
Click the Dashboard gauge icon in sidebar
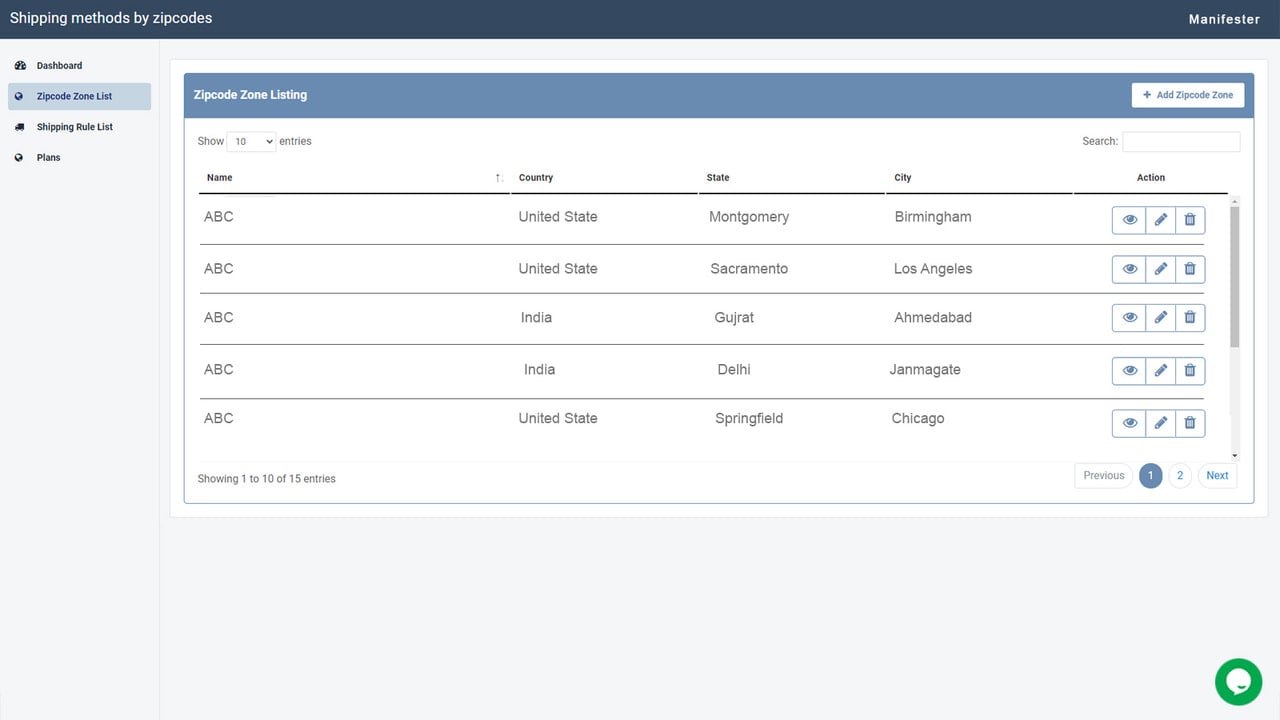[x=20, y=66]
